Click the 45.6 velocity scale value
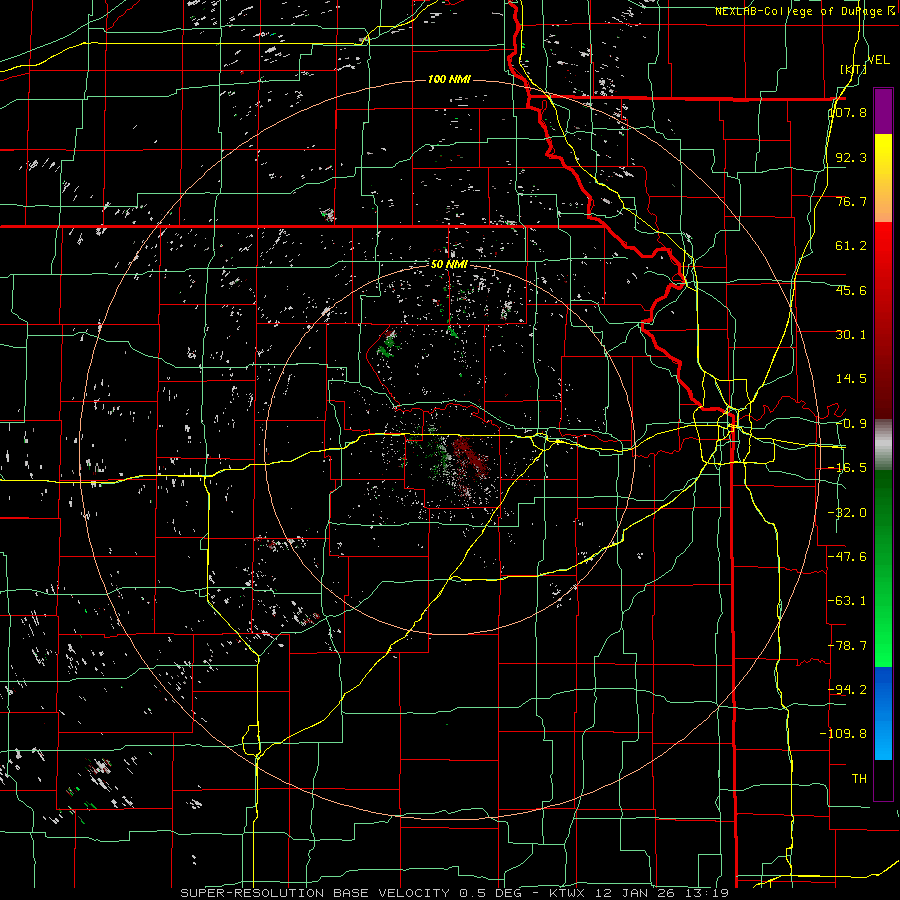This screenshot has height=900, width=900. pos(851,290)
